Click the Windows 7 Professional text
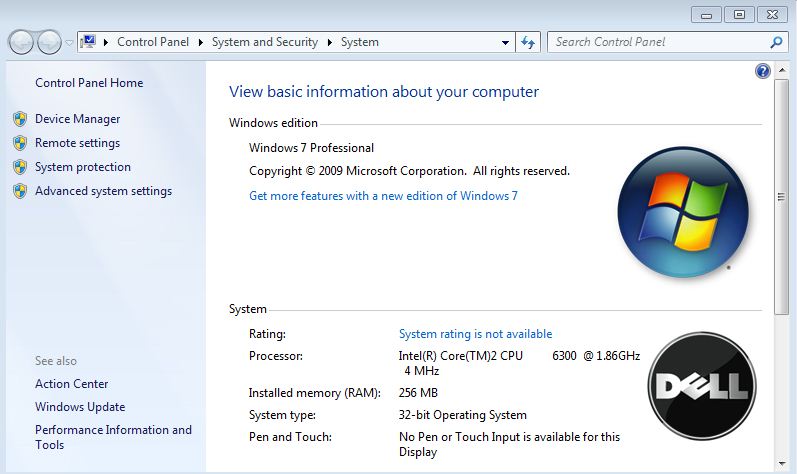The height and width of the screenshot is (474, 797). tap(311, 148)
